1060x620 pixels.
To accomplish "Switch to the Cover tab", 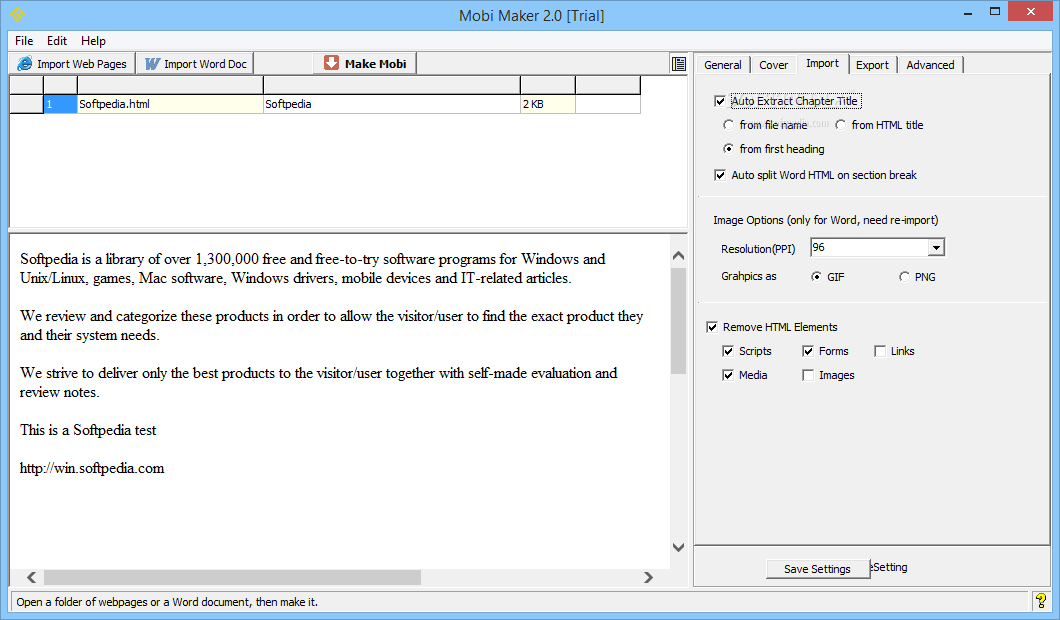I will click(x=773, y=65).
